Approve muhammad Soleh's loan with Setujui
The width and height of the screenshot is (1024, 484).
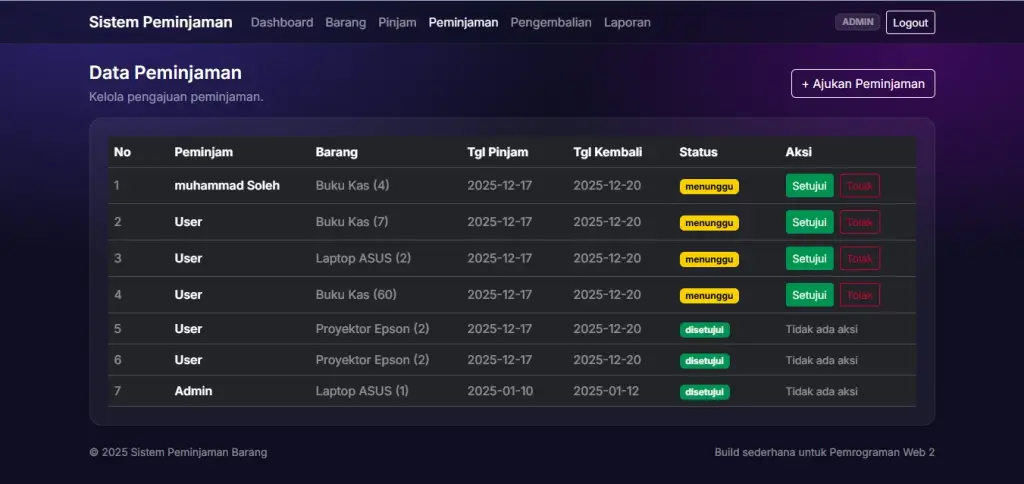(x=809, y=186)
